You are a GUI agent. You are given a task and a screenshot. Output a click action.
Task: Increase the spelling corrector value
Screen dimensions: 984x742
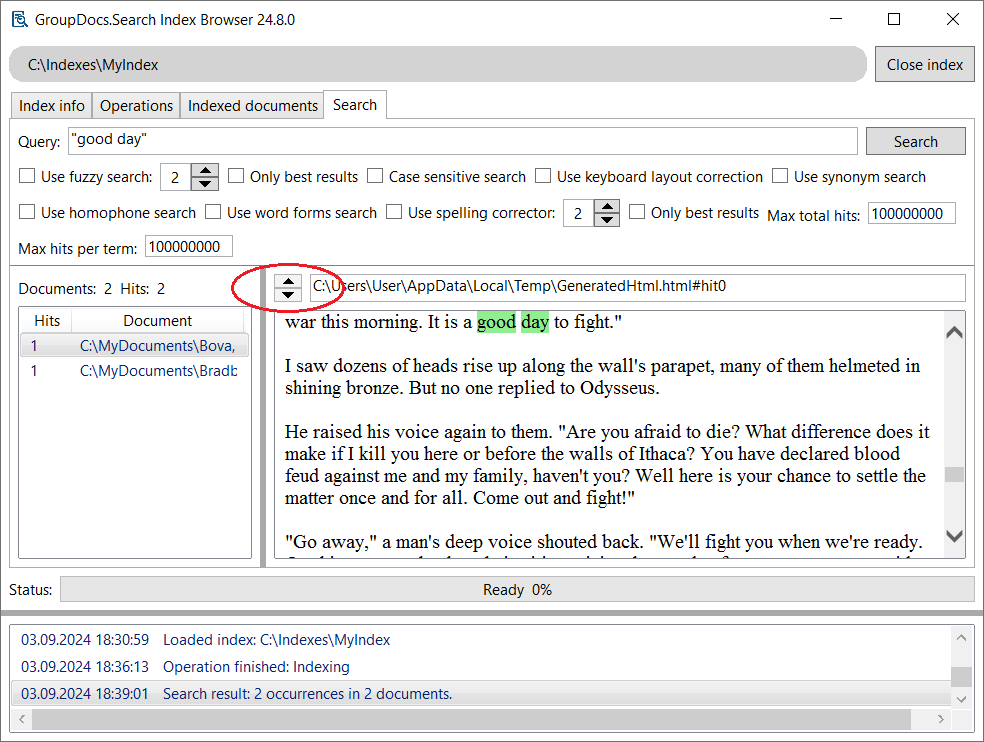click(x=607, y=207)
